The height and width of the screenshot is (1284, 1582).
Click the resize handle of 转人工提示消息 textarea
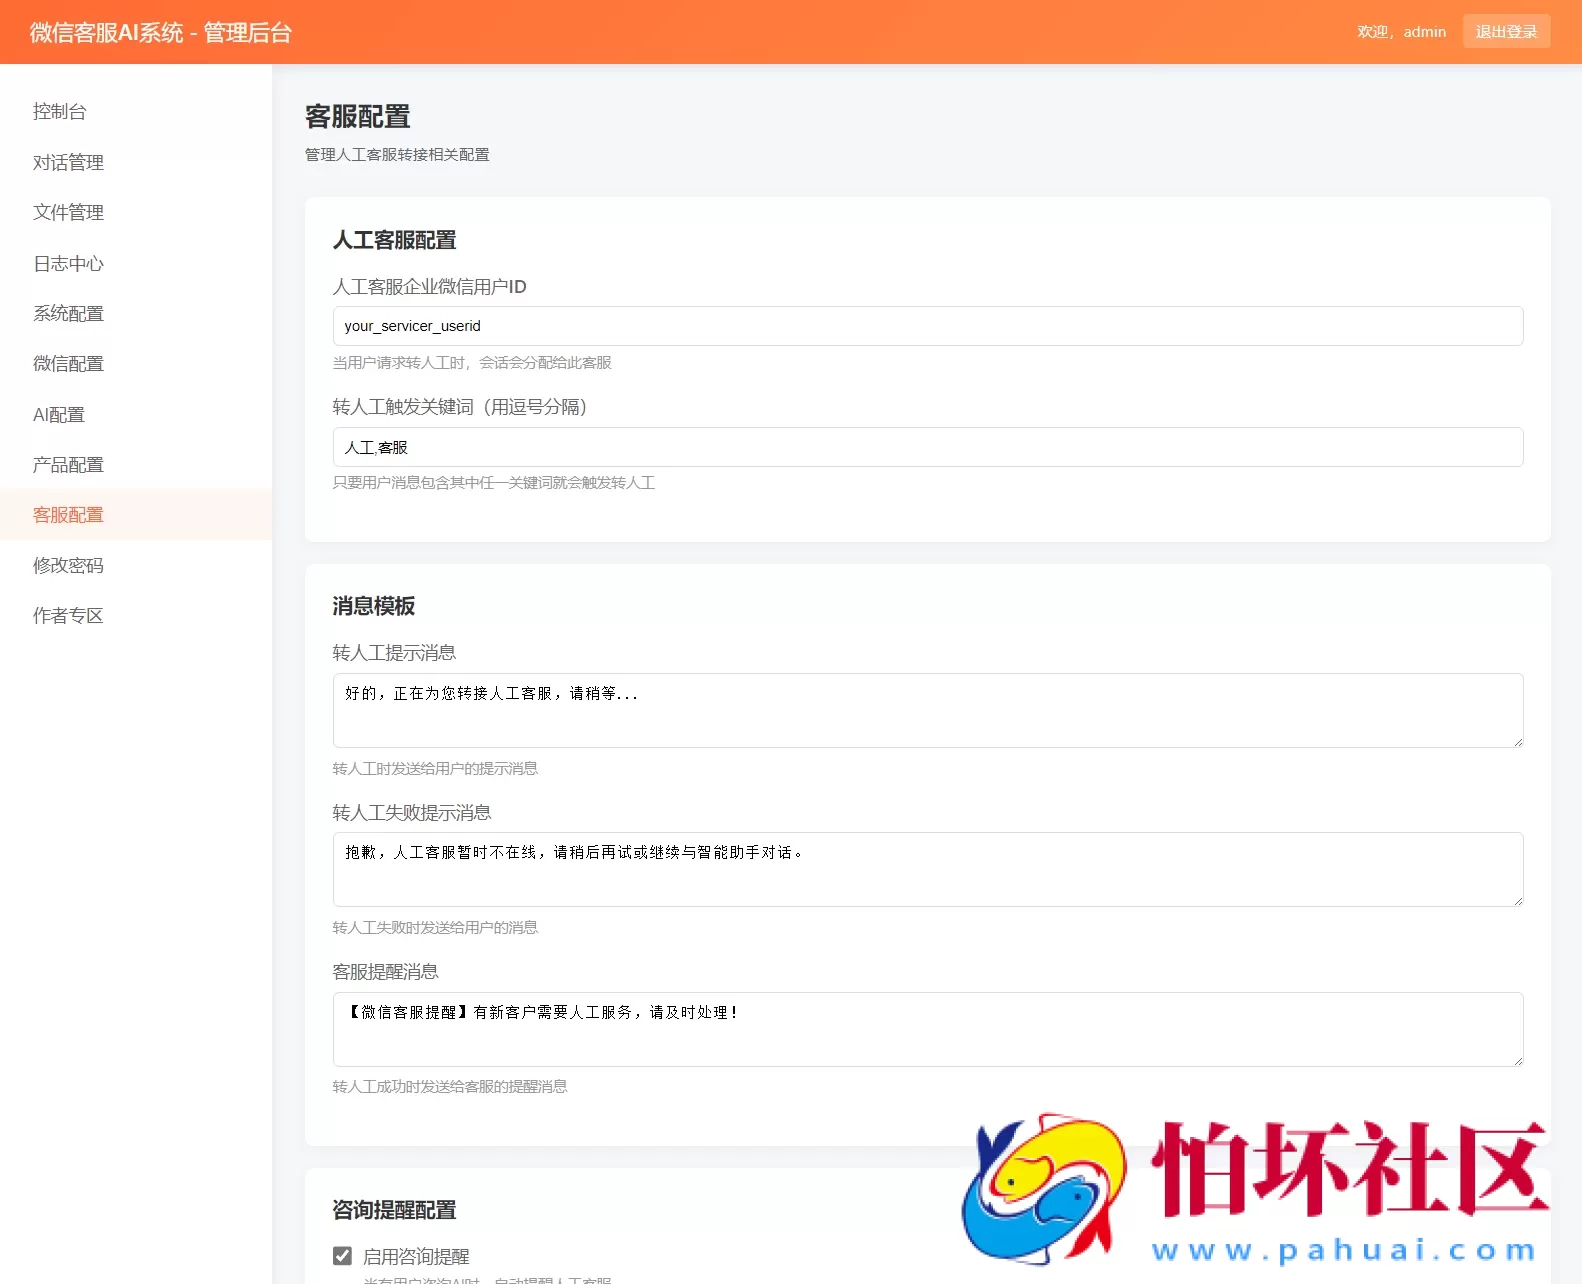click(x=1517, y=741)
